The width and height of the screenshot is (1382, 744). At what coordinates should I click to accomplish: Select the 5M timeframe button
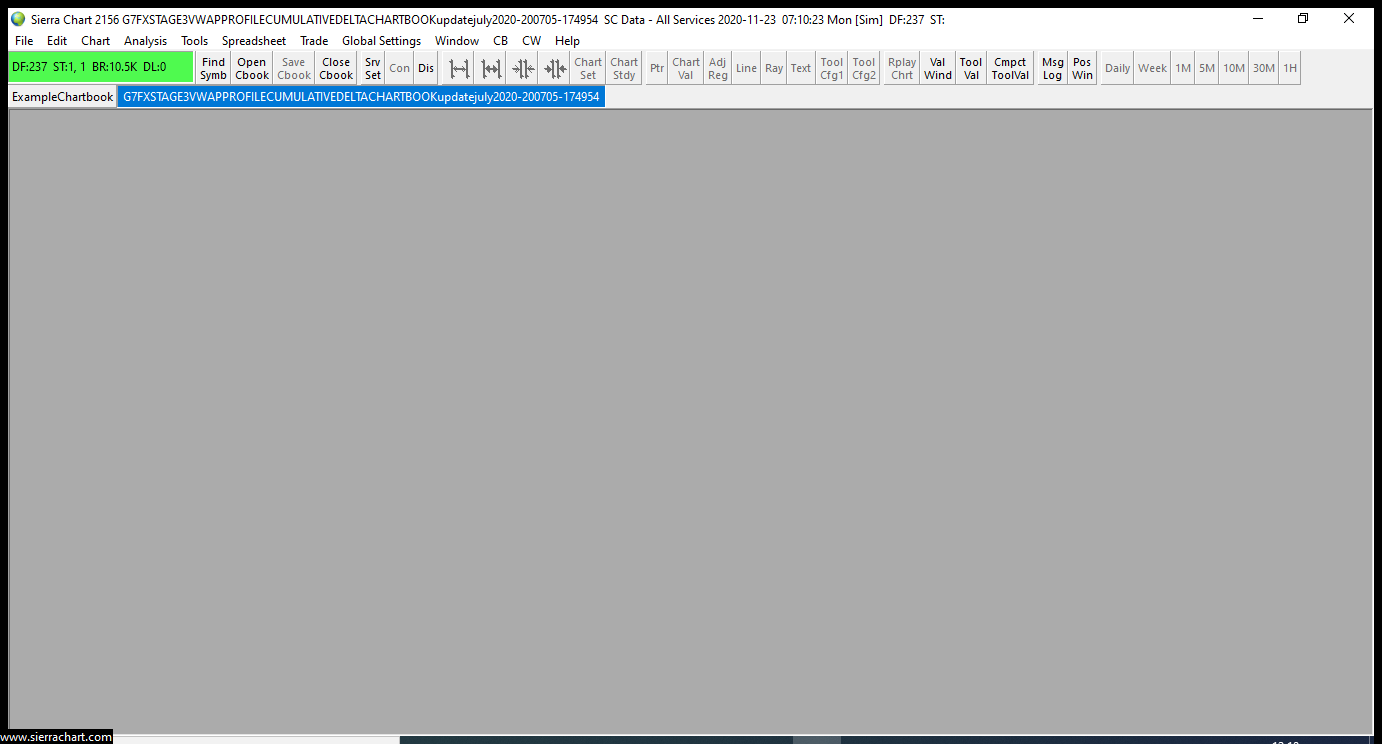(1207, 68)
